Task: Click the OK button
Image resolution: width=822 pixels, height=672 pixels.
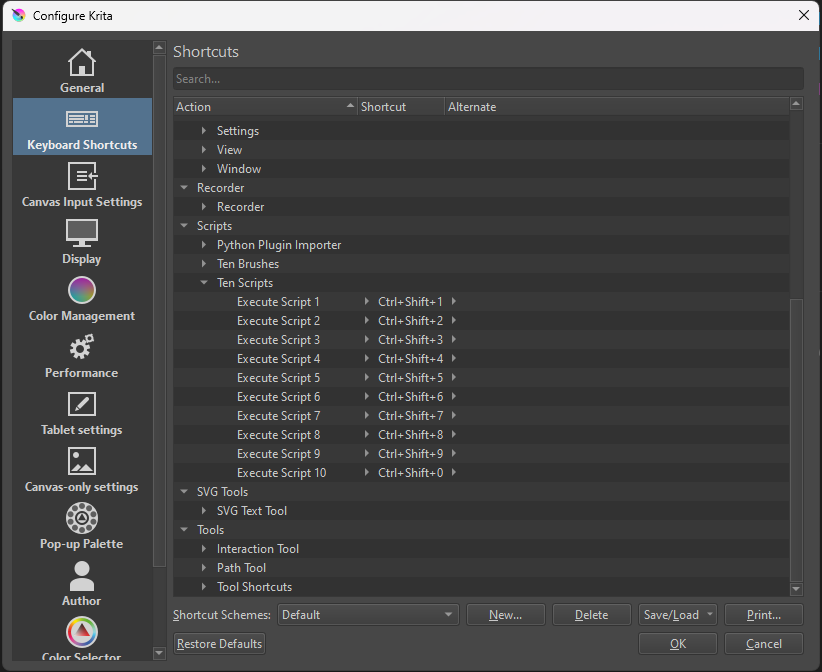Action: pyautogui.click(x=677, y=643)
